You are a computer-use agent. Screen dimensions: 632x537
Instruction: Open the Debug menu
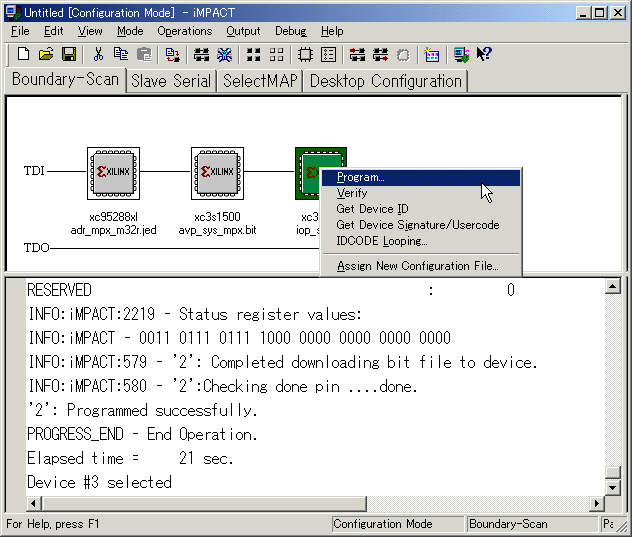click(x=291, y=31)
